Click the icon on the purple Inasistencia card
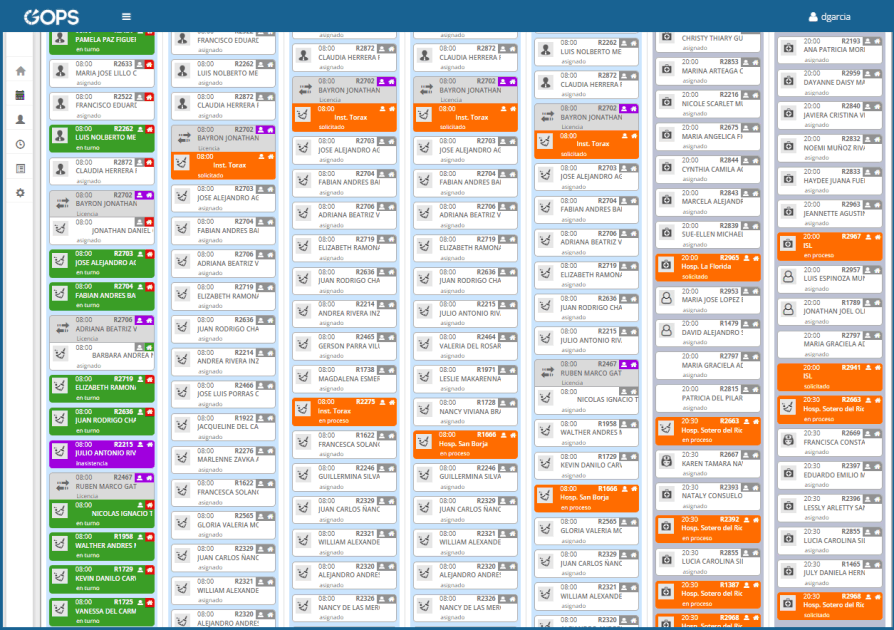Screen dimensions: 894x630 click(60, 452)
